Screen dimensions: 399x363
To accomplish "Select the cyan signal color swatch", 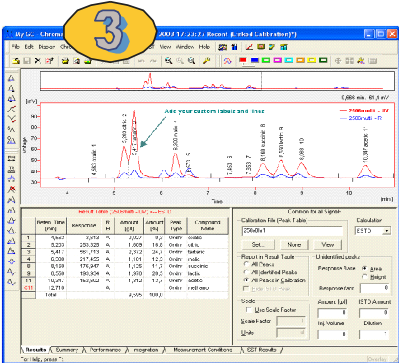I will (289, 60).
